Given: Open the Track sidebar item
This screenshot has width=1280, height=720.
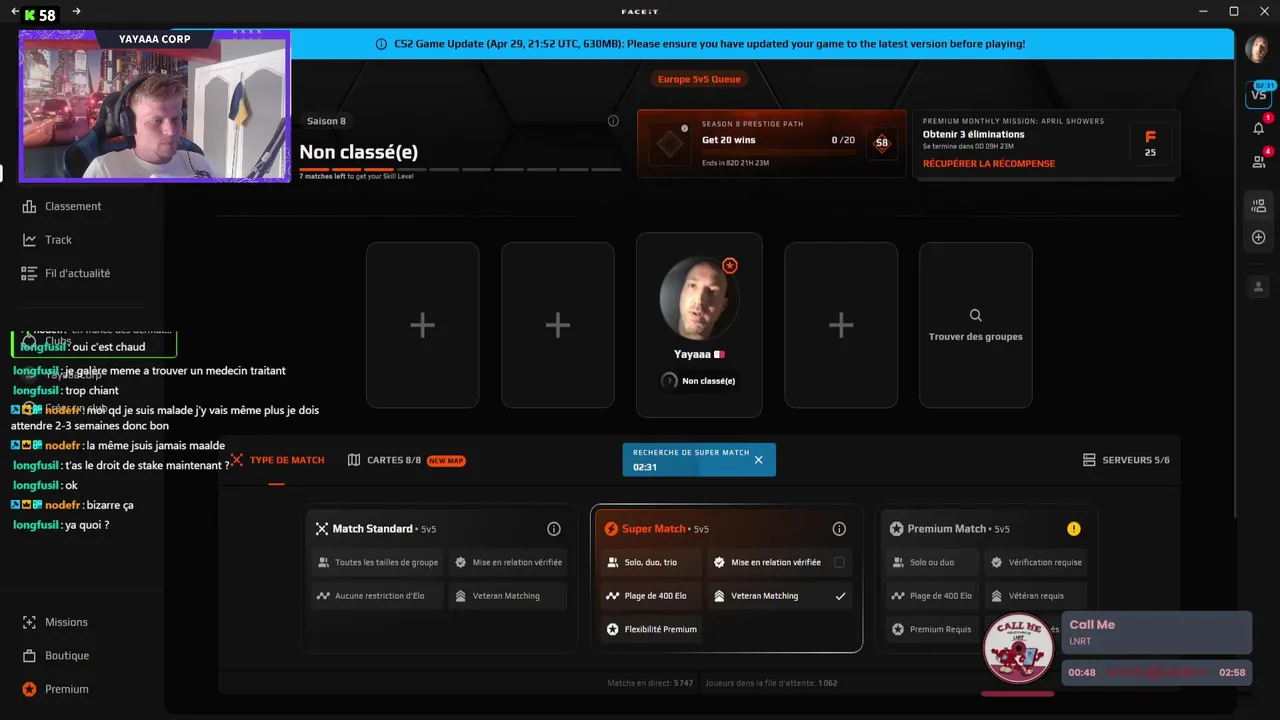Looking at the screenshot, I should point(47,240).
